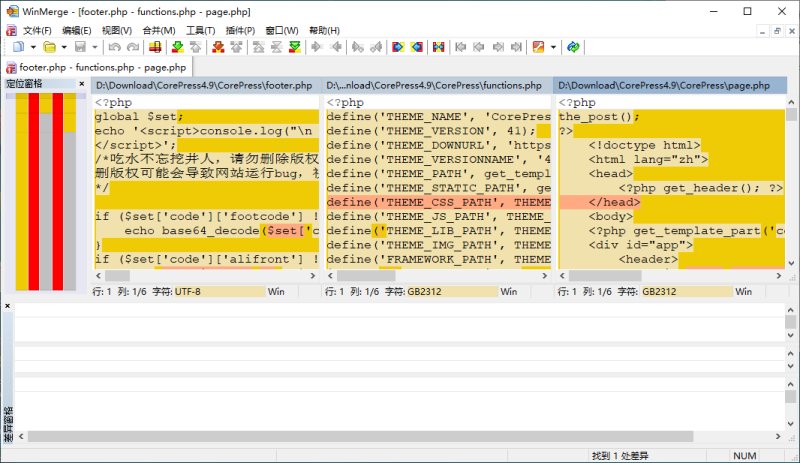Screen dimensions: 800x463
Task: Click the diff pane bottom scroll right arrow
Action: tap(778, 436)
